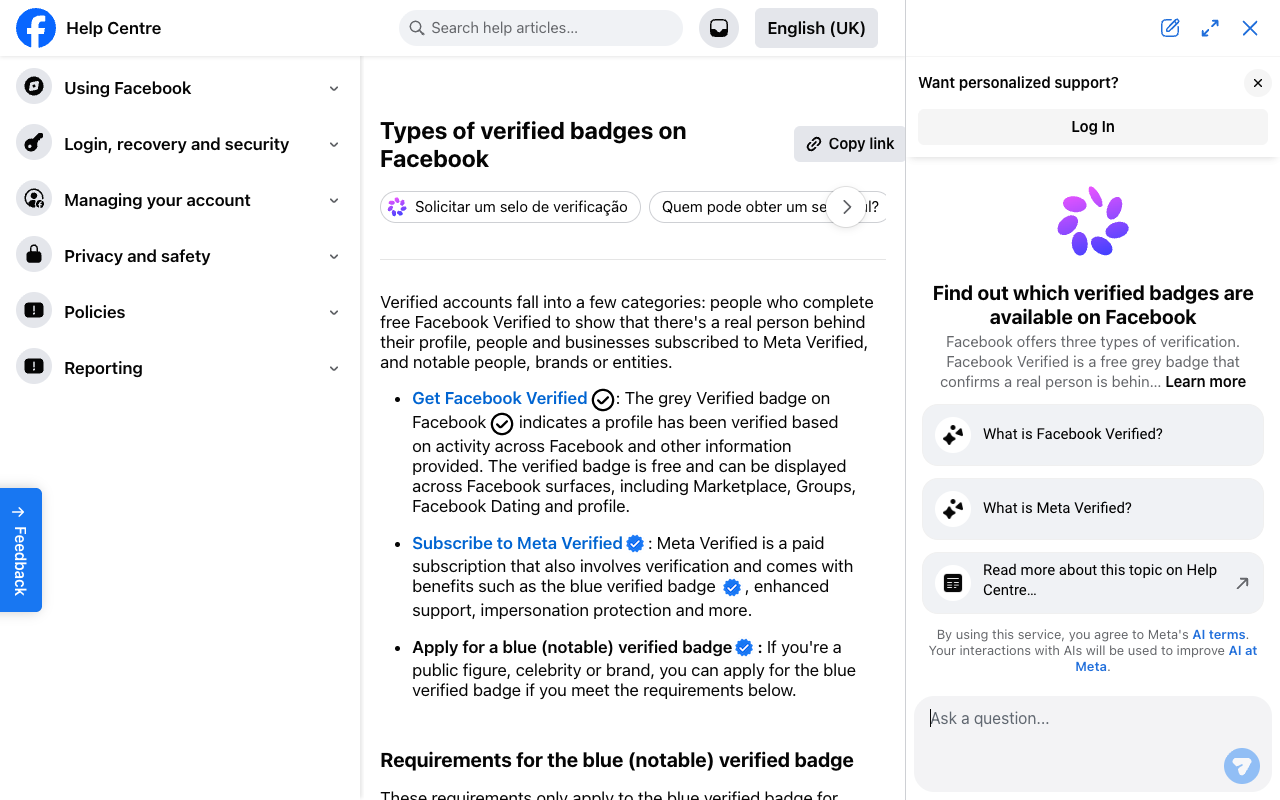Click sparkle icon beside What is Meta Verified
Image resolution: width=1280 pixels, height=800 pixels.
tap(953, 509)
